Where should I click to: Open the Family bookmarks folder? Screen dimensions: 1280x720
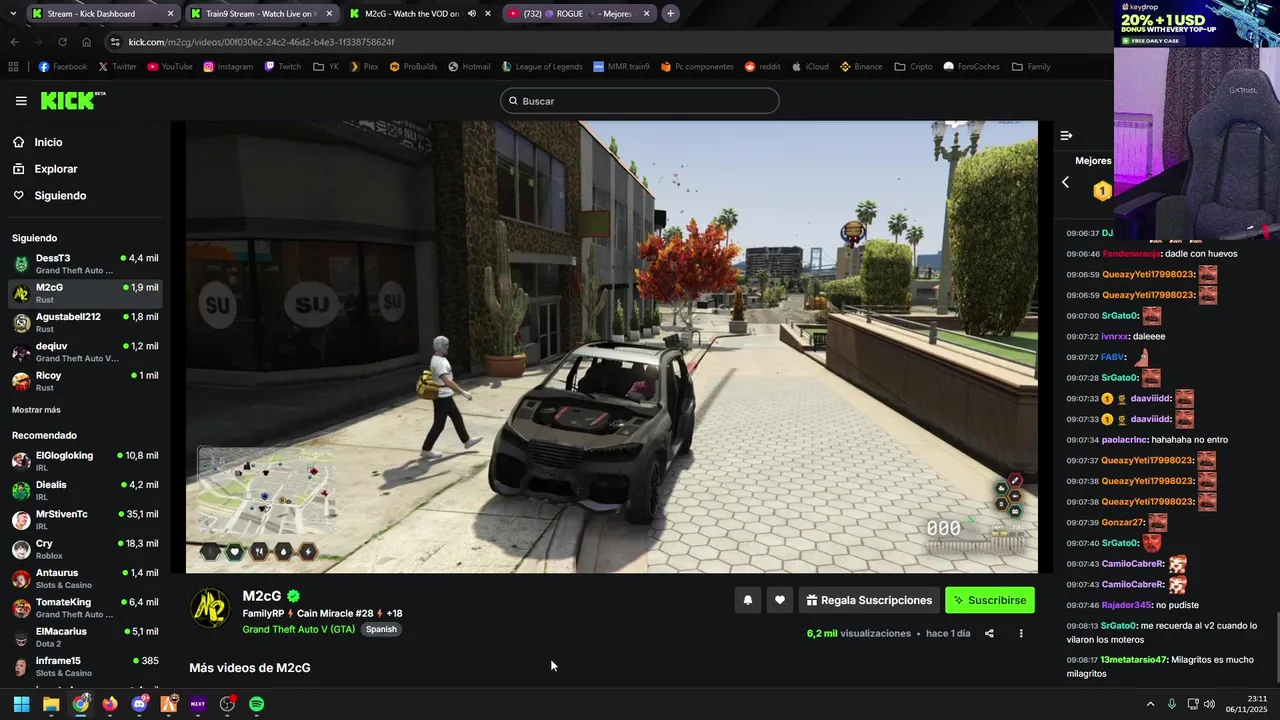pos(1031,67)
